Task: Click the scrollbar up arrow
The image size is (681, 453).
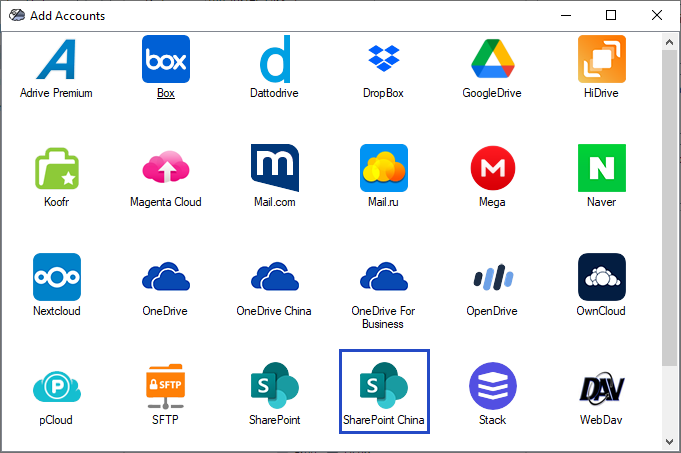Action: tap(669, 42)
